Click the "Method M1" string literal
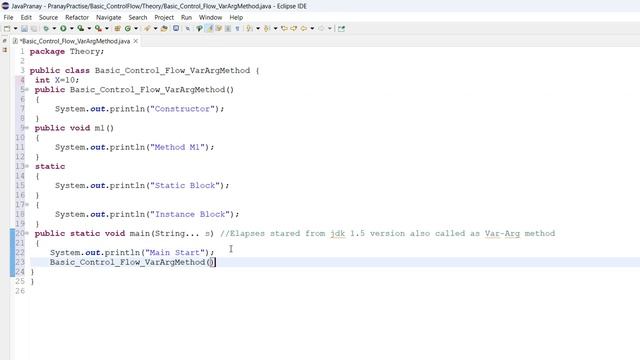Screen dimensions: 640x360 point(177,147)
